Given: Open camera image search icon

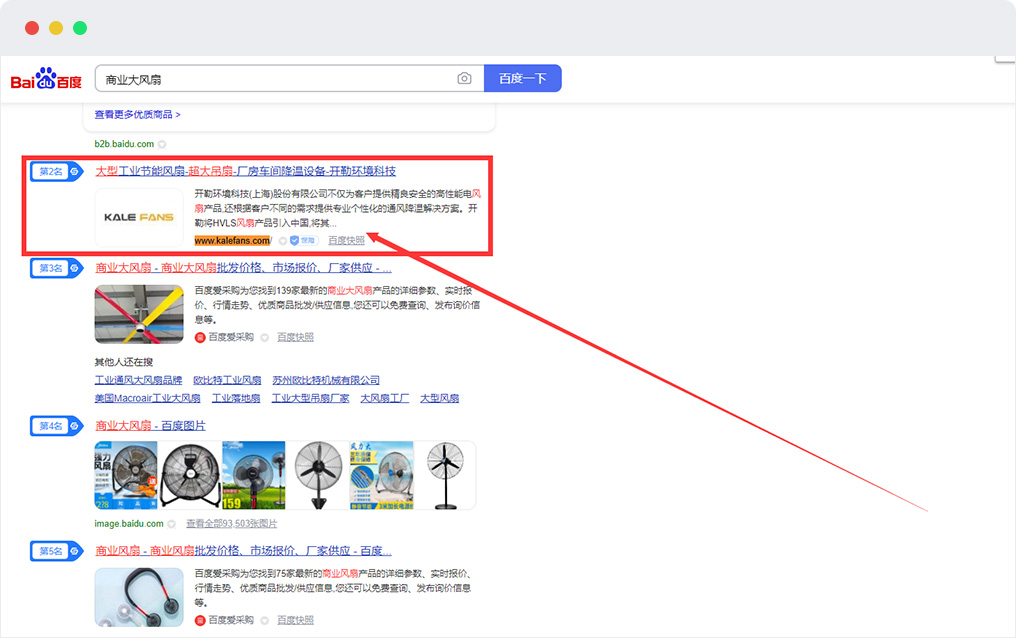Looking at the screenshot, I should (464, 78).
